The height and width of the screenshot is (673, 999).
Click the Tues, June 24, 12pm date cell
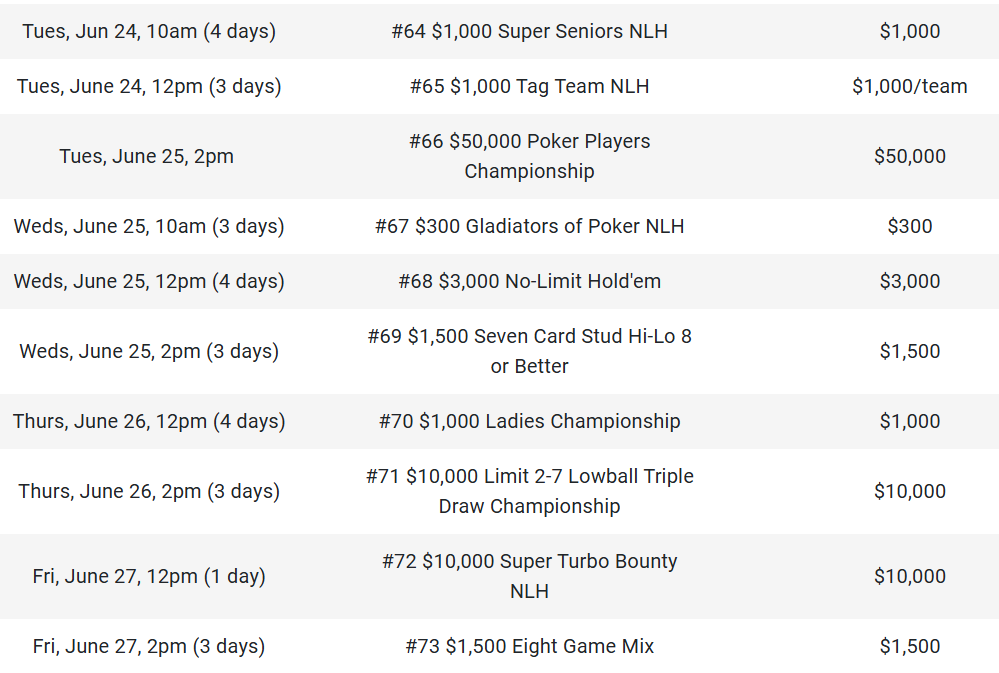point(149,86)
